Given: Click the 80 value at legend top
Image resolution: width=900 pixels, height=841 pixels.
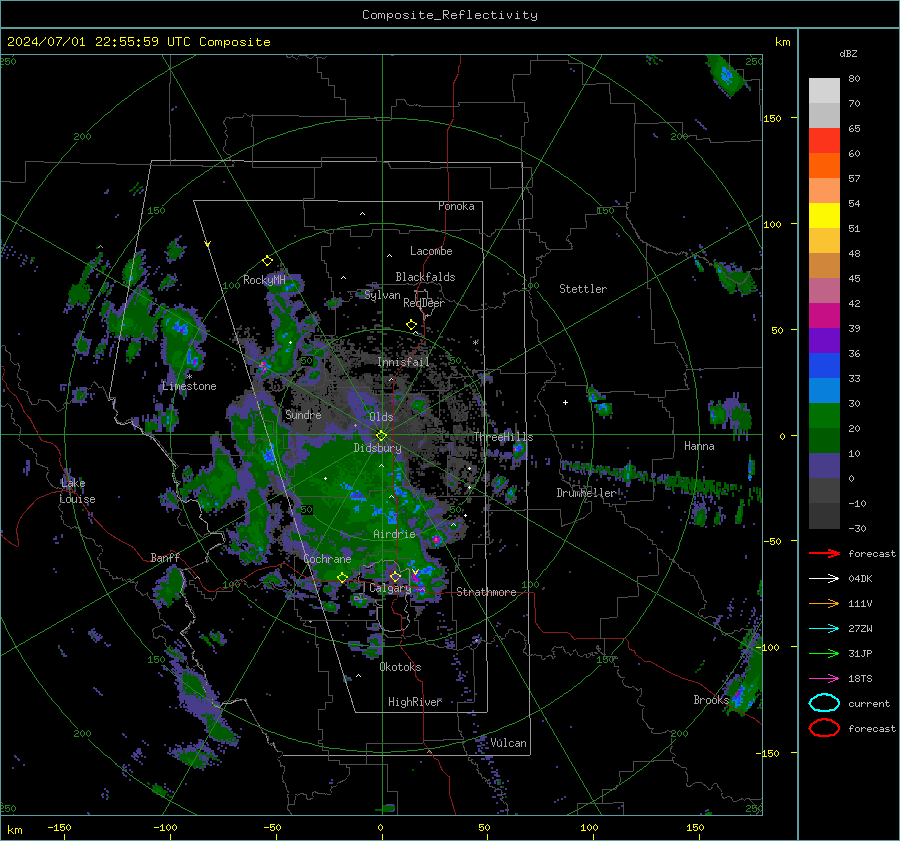Looking at the screenshot, I should (x=854, y=79).
